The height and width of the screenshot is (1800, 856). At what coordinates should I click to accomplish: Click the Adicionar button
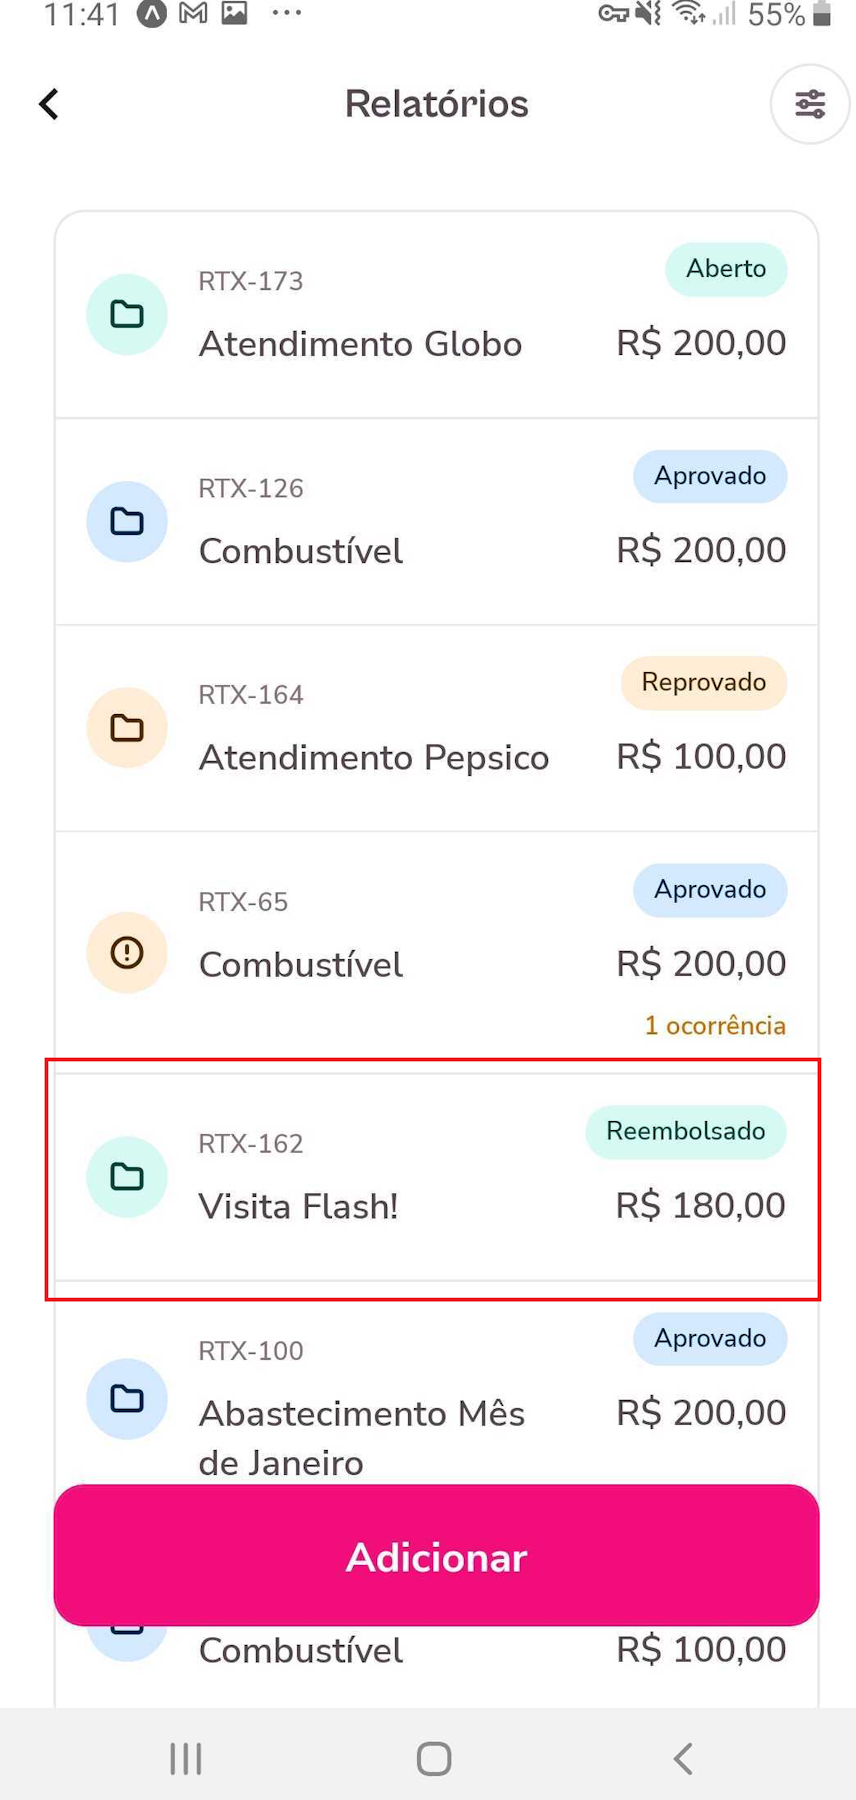(x=436, y=1556)
